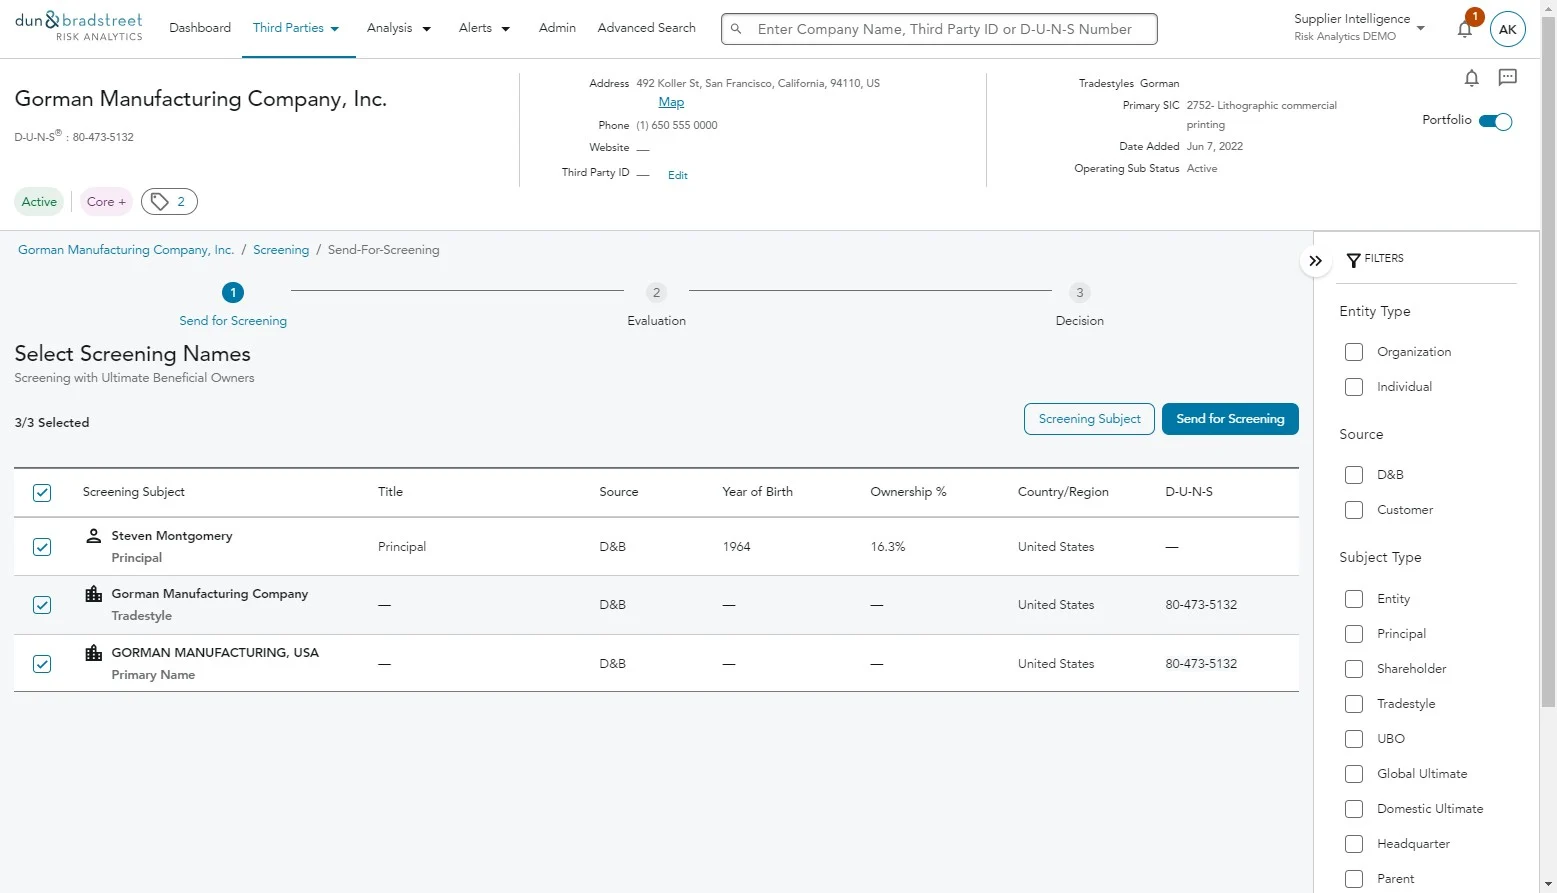The height and width of the screenshot is (893, 1557).
Task: Check the Global Ultimate filter
Action: (1354, 774)
